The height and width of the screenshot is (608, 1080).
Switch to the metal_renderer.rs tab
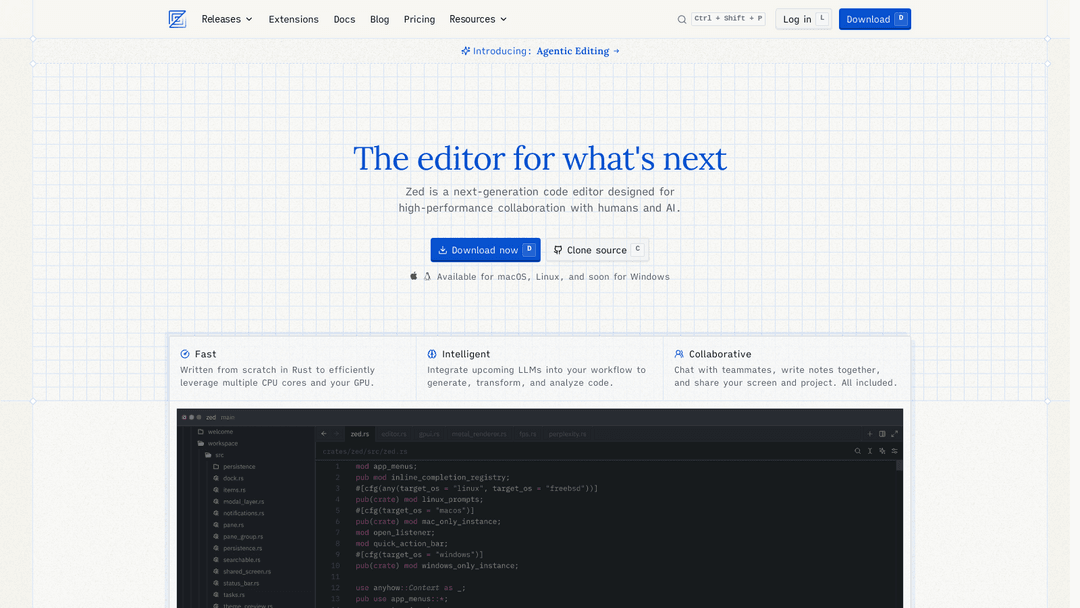pyautogui.click(x=479, y=434)
